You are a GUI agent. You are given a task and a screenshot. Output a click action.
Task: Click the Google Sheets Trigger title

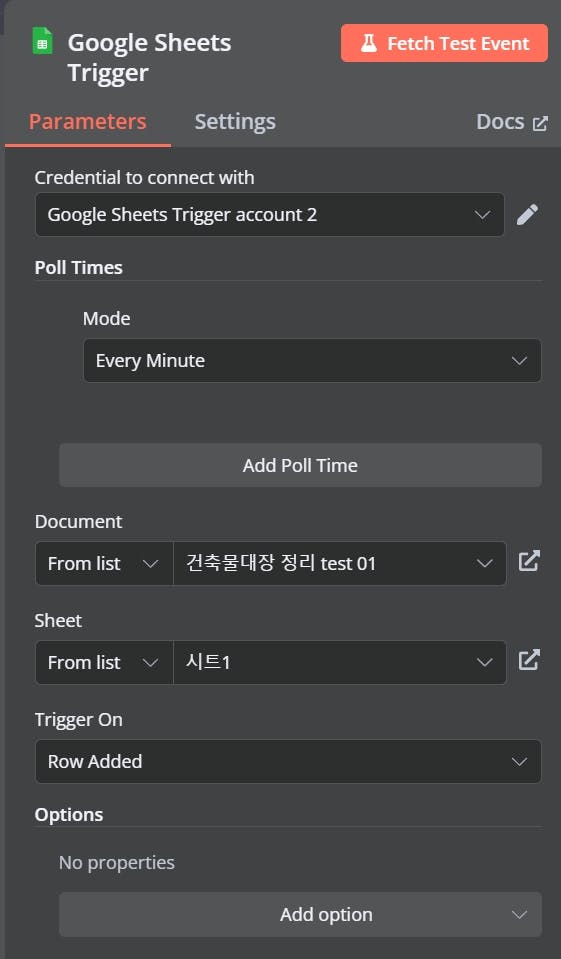tap(149, 57)
